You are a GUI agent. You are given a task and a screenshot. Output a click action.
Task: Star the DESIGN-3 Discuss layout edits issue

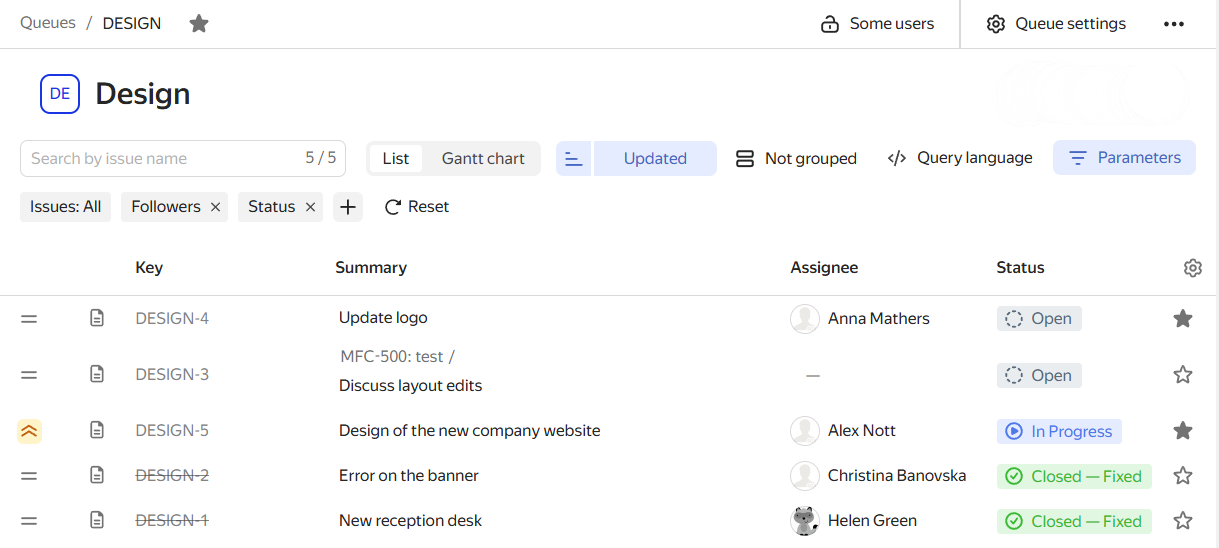[x=1183, y=375]
